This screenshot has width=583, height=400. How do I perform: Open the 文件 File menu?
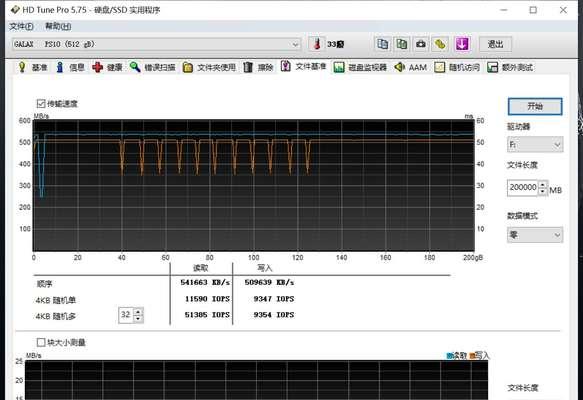pyautogui.click(x=21, y=26)
